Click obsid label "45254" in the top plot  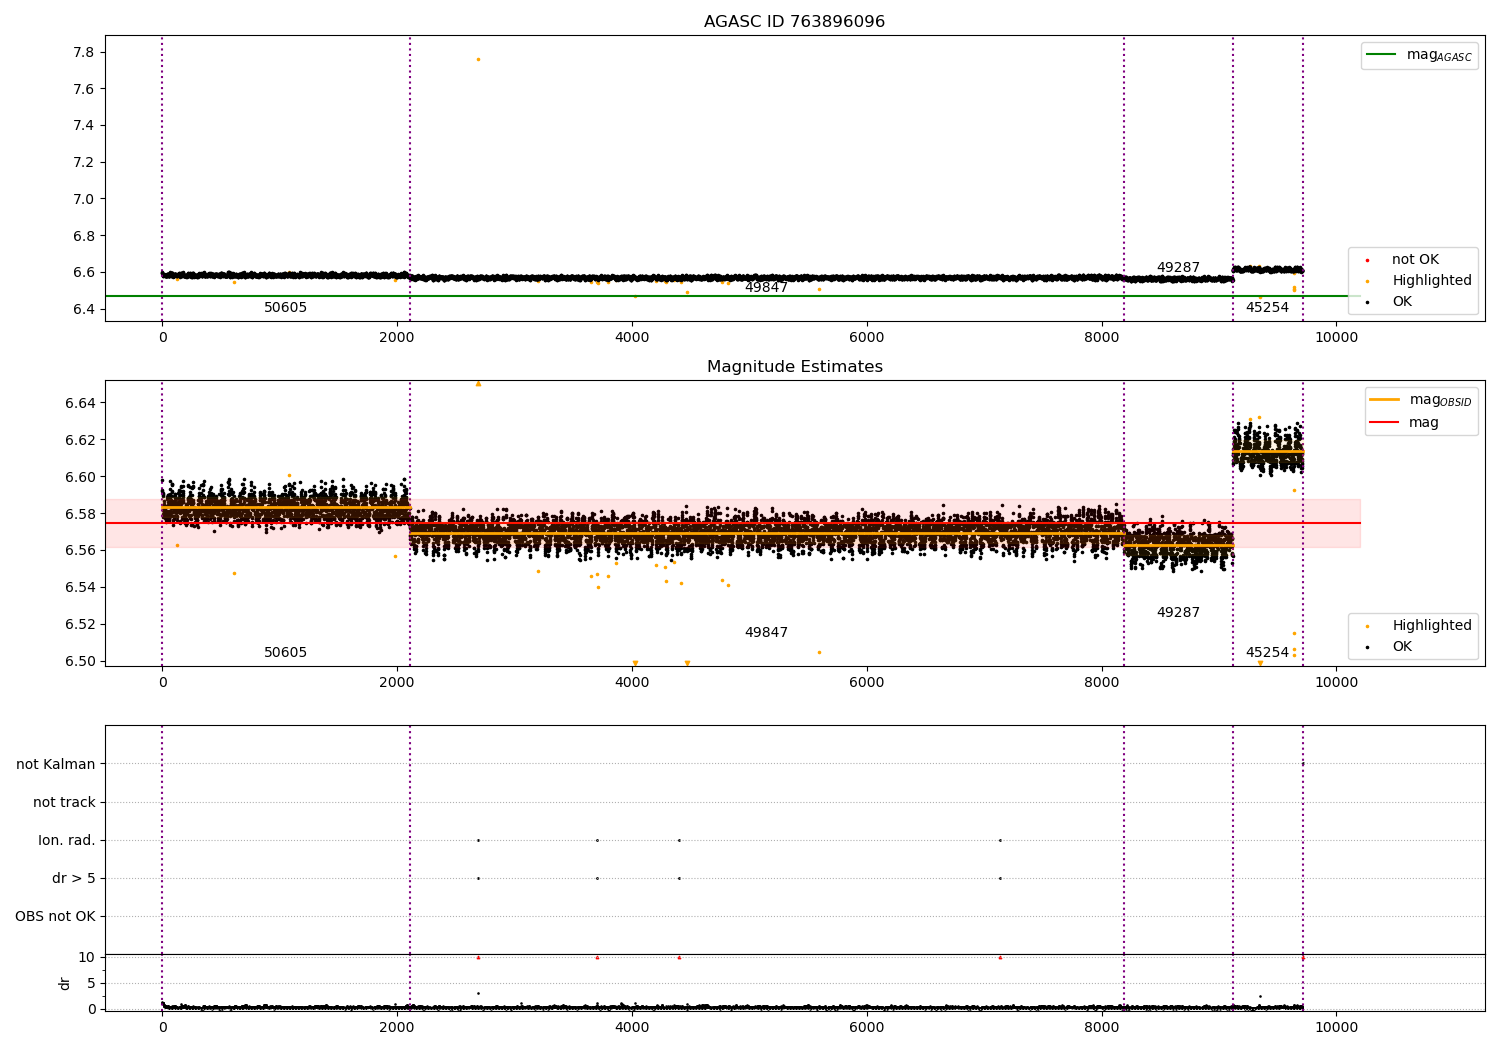tap(1267, 308)
